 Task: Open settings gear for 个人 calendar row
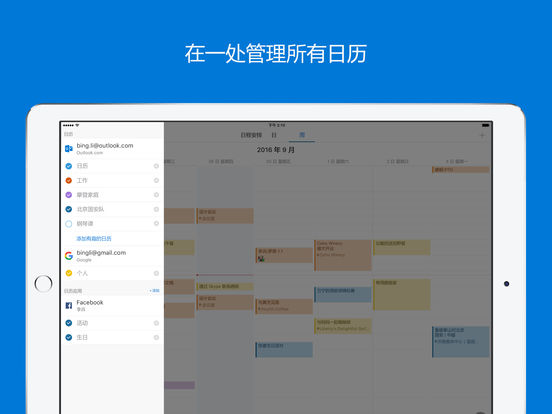click(x=156, y=273)
